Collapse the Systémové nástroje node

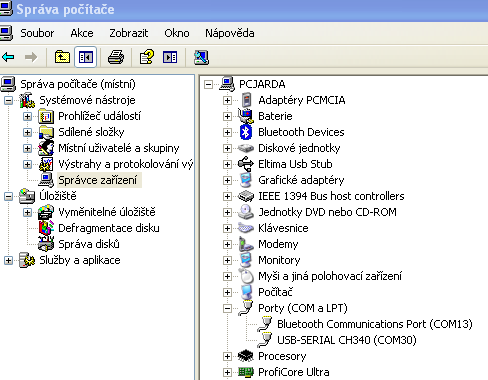(x=8, y=100)
